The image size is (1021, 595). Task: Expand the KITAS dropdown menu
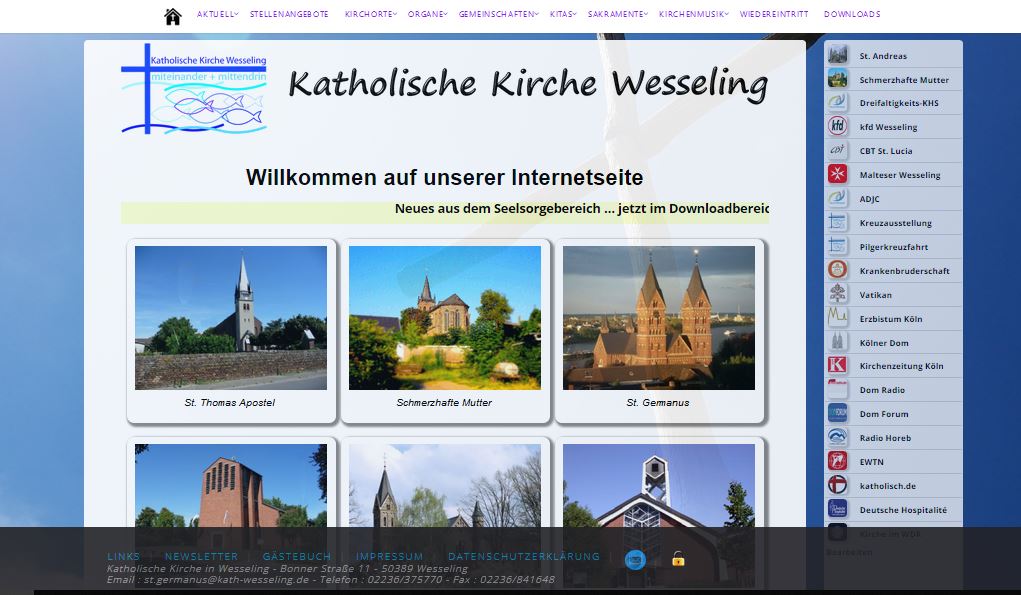(563, 14)
